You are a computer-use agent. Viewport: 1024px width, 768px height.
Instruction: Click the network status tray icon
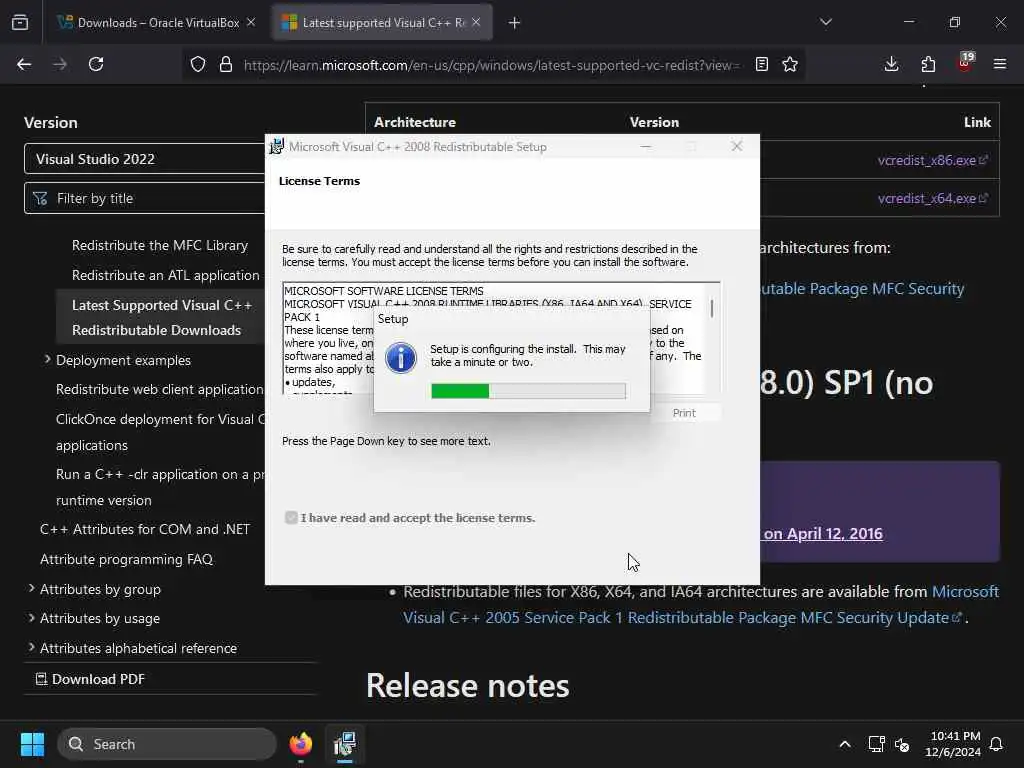(876, 744)
